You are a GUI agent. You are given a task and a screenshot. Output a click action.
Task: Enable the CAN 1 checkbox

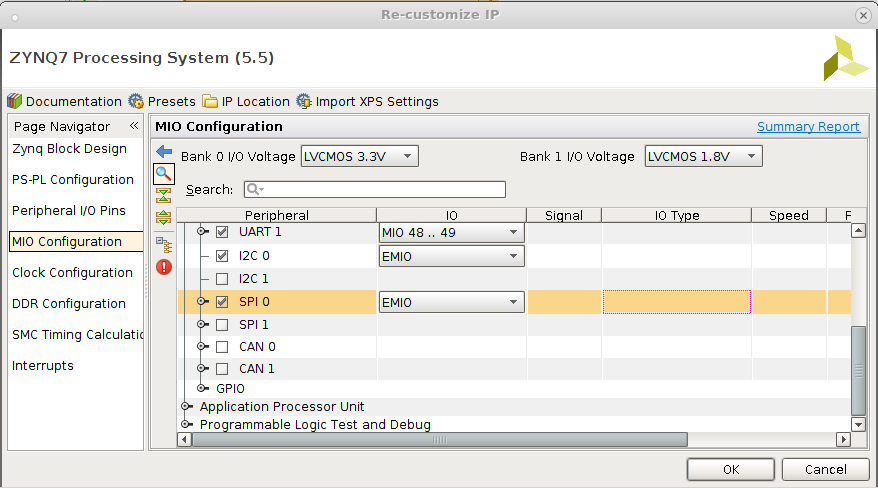coord(222,369)
